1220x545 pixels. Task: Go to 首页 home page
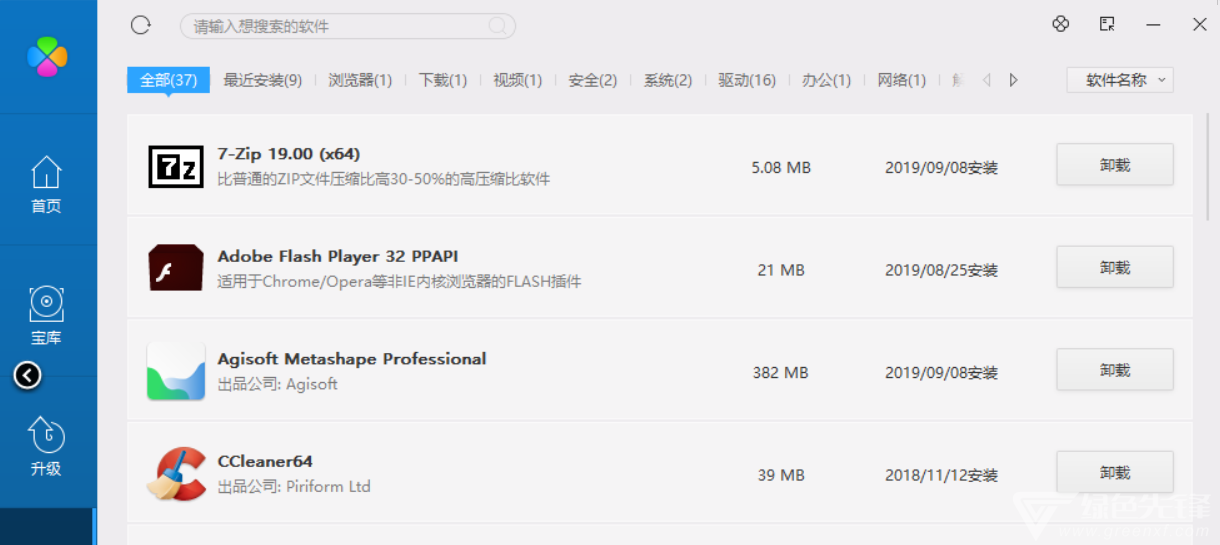46,186
